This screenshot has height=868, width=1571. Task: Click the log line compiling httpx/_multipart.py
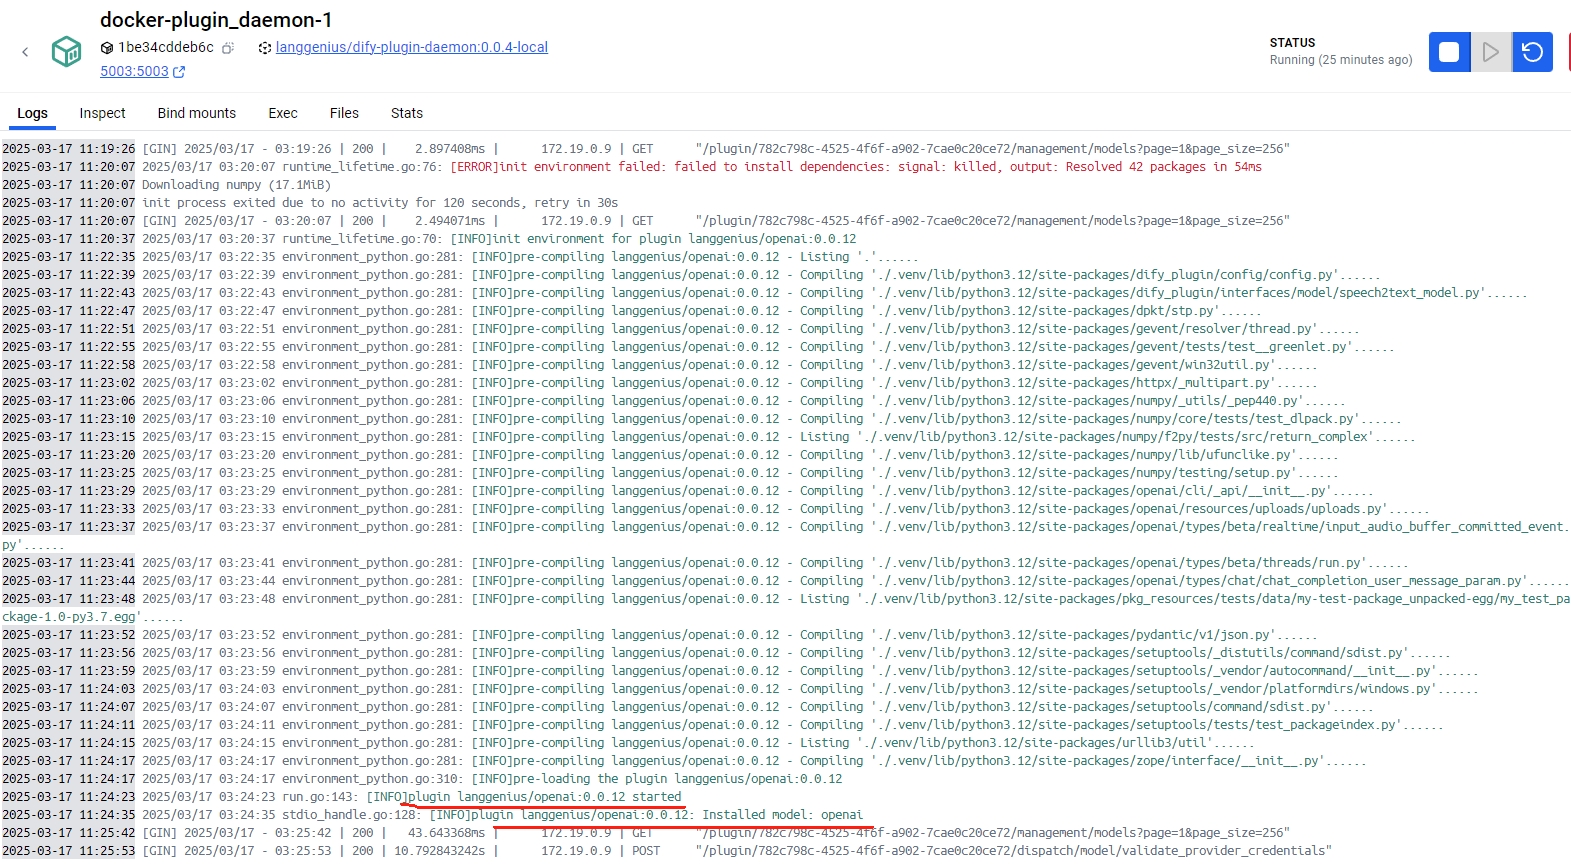coord(660,383)
